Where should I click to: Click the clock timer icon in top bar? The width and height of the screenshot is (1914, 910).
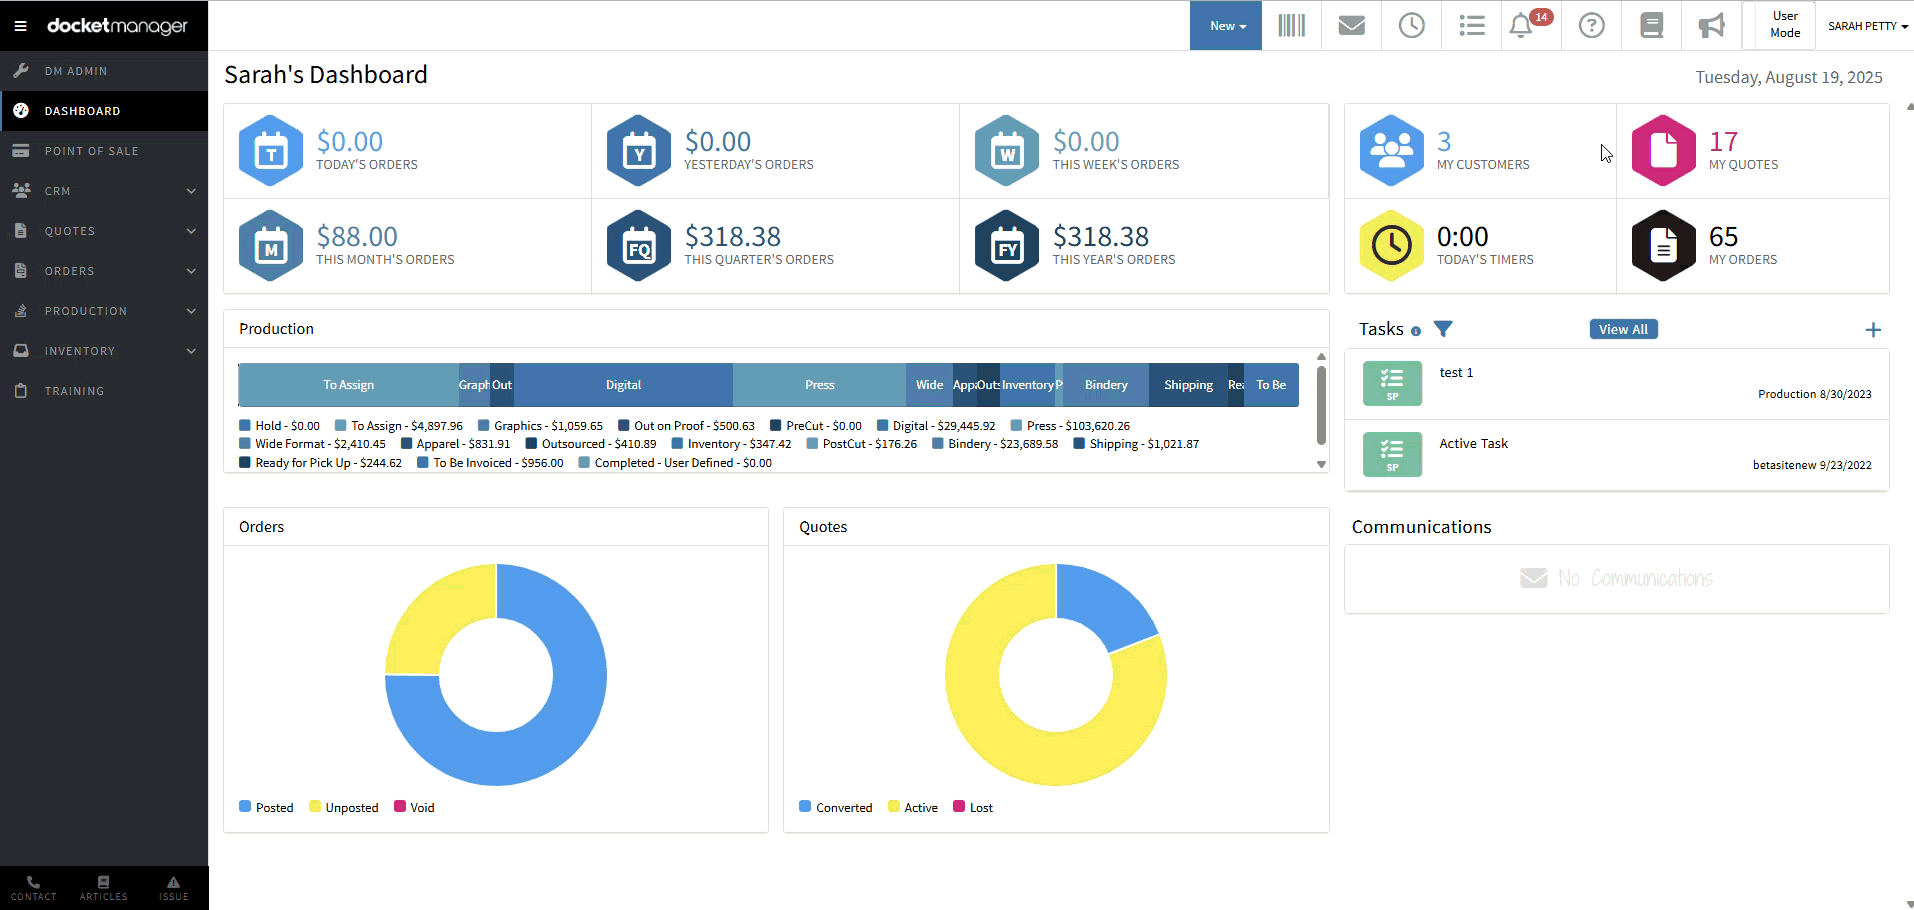[x=1411, y=26]
